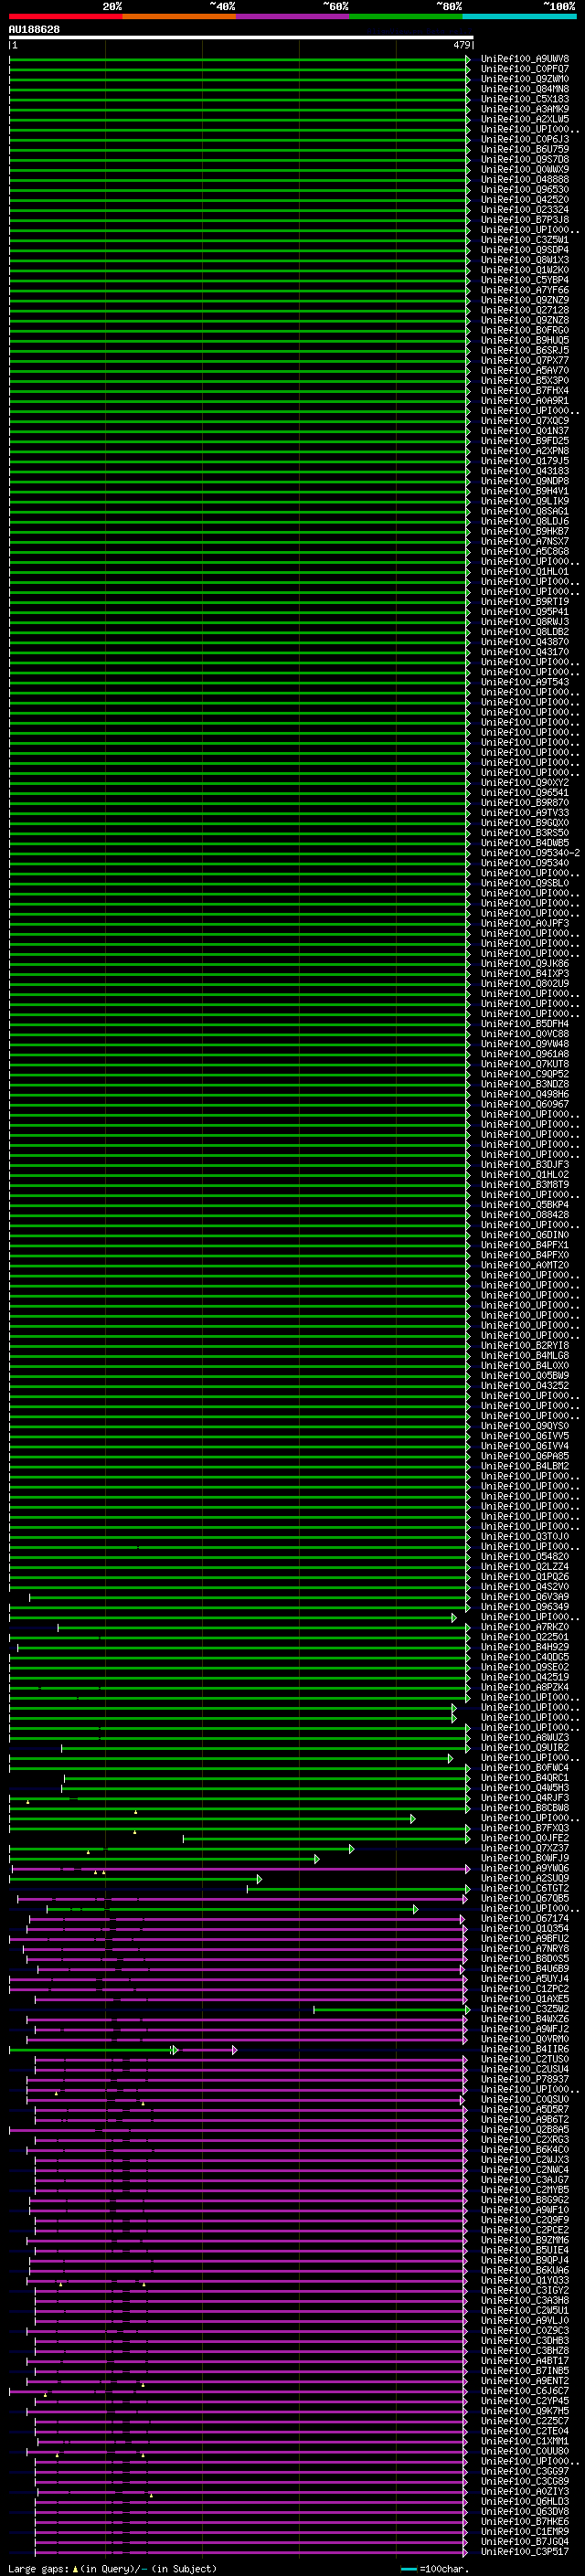The image size is (585, 2576).
Task: Click the purple ~60% identity legend segment
Action: coord(293,17)
